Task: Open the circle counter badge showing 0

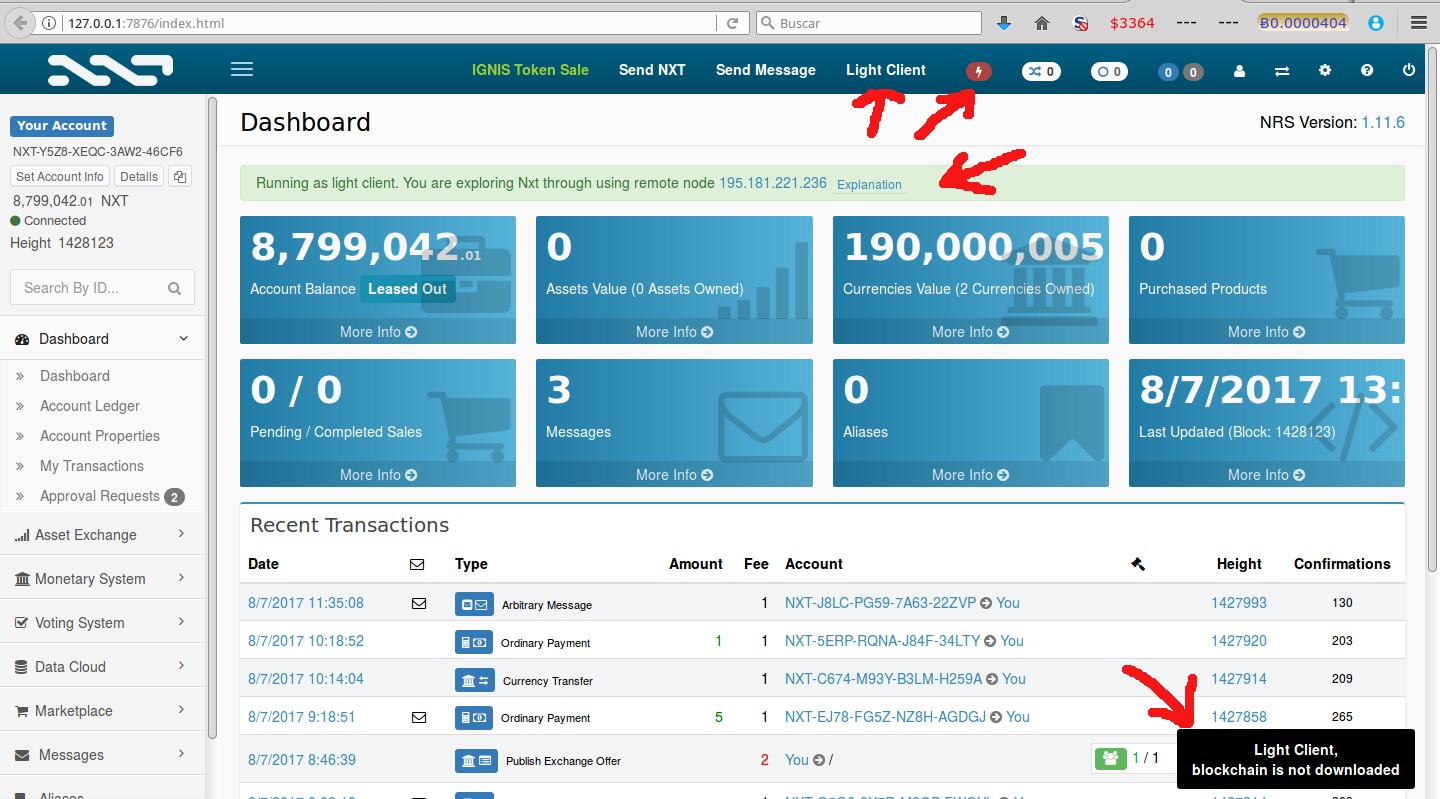Action: click(x=1109, y=71)
